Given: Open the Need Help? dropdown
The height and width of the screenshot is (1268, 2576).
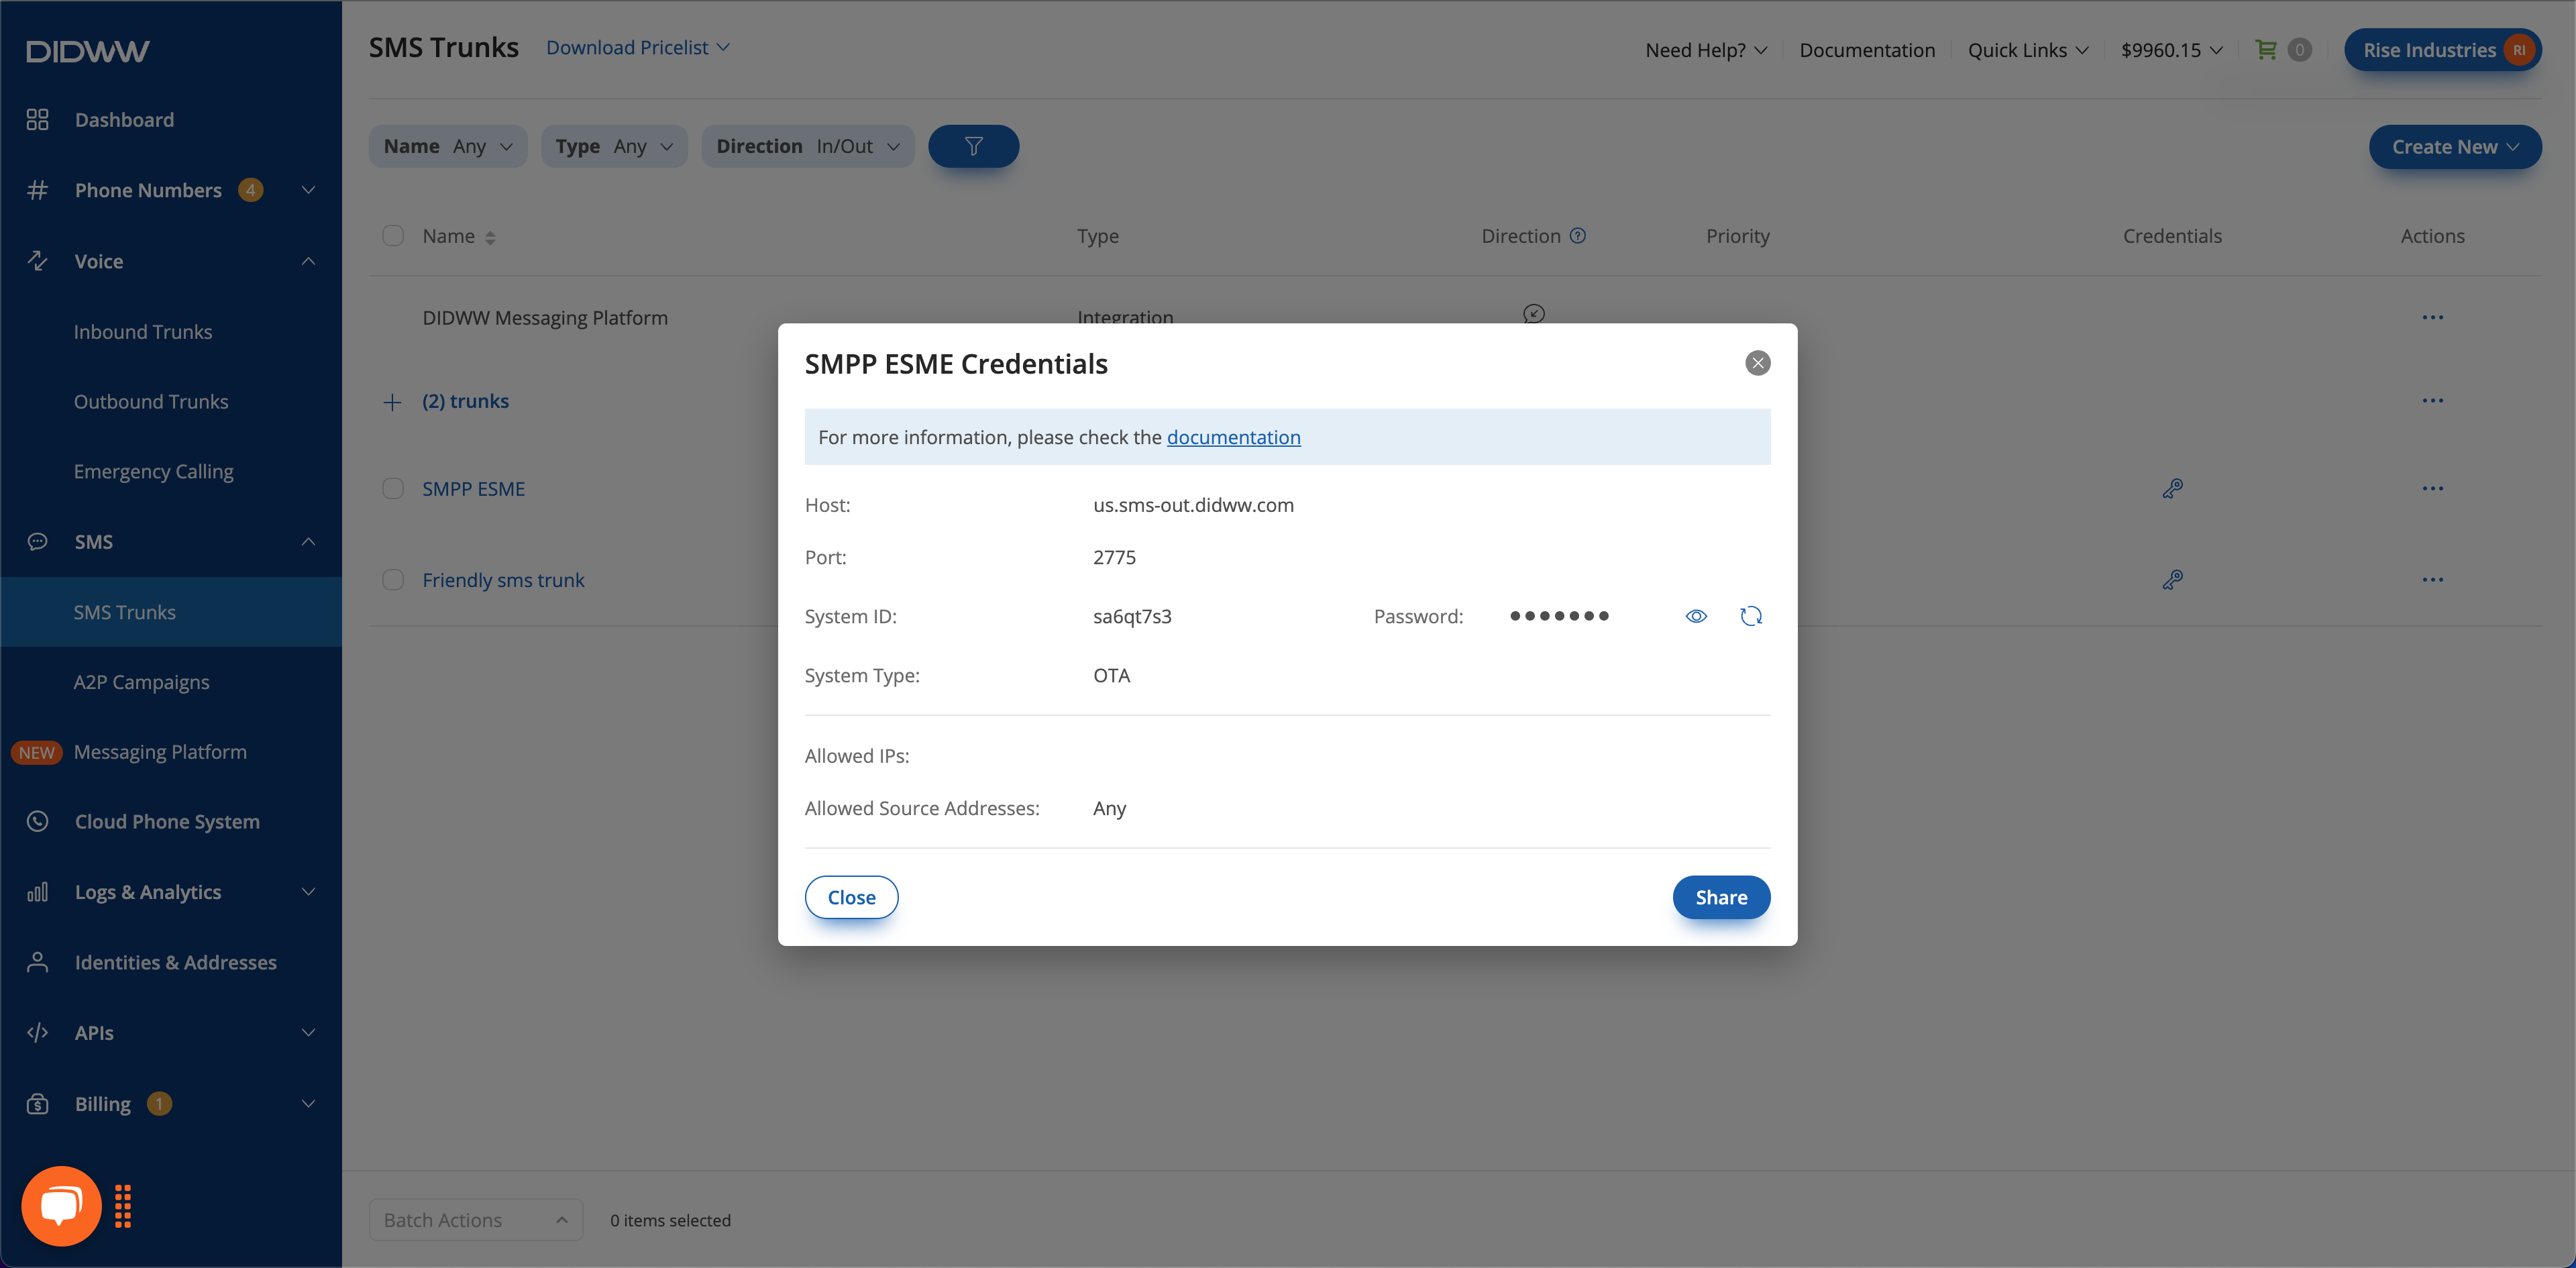Looking at the screenshot, I should click(1706, 50).
